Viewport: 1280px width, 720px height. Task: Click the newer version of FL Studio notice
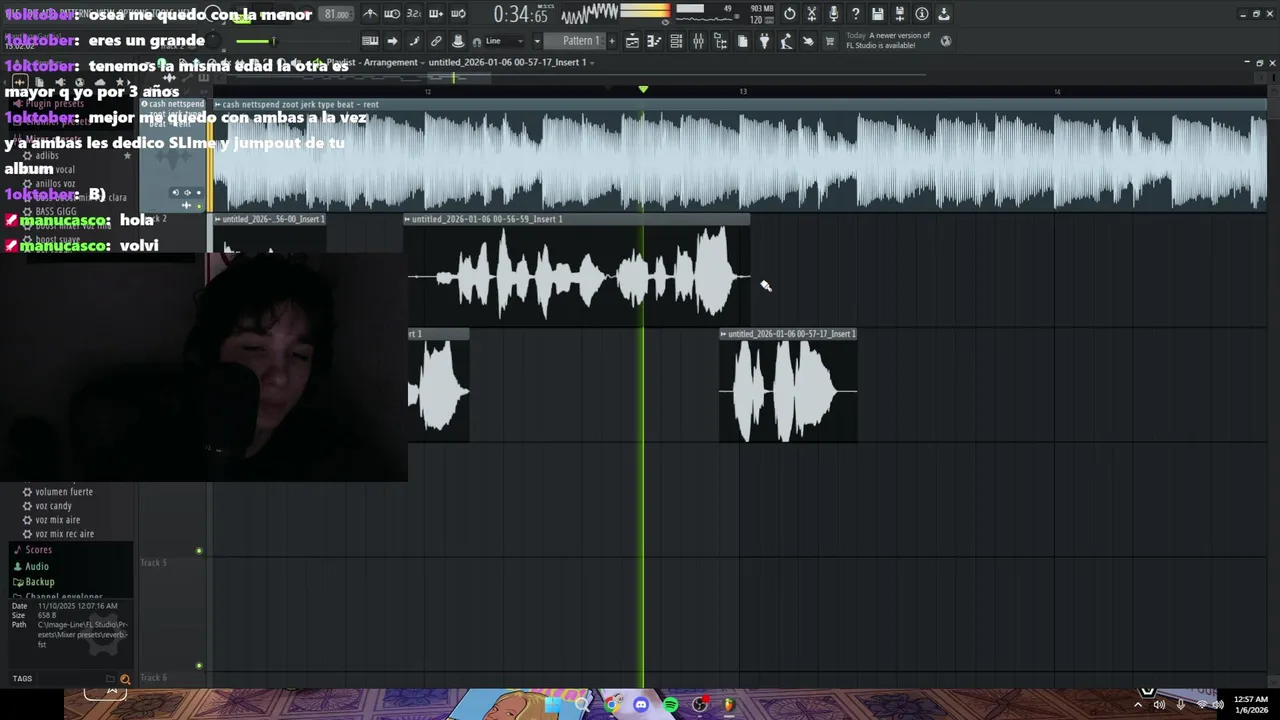(888, 40)
